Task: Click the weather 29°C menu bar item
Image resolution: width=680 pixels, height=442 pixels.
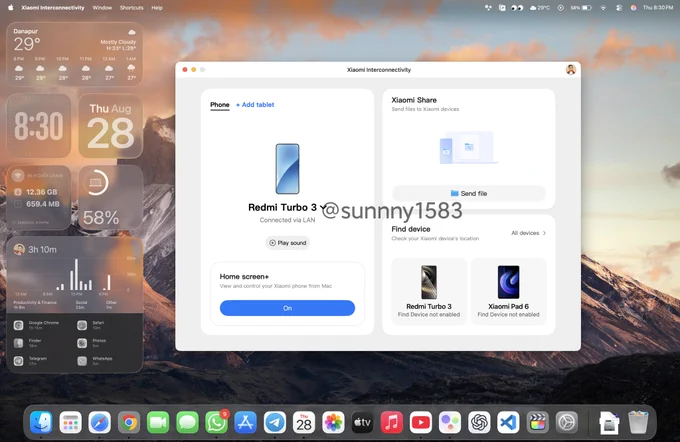Action: click(540, 8)
